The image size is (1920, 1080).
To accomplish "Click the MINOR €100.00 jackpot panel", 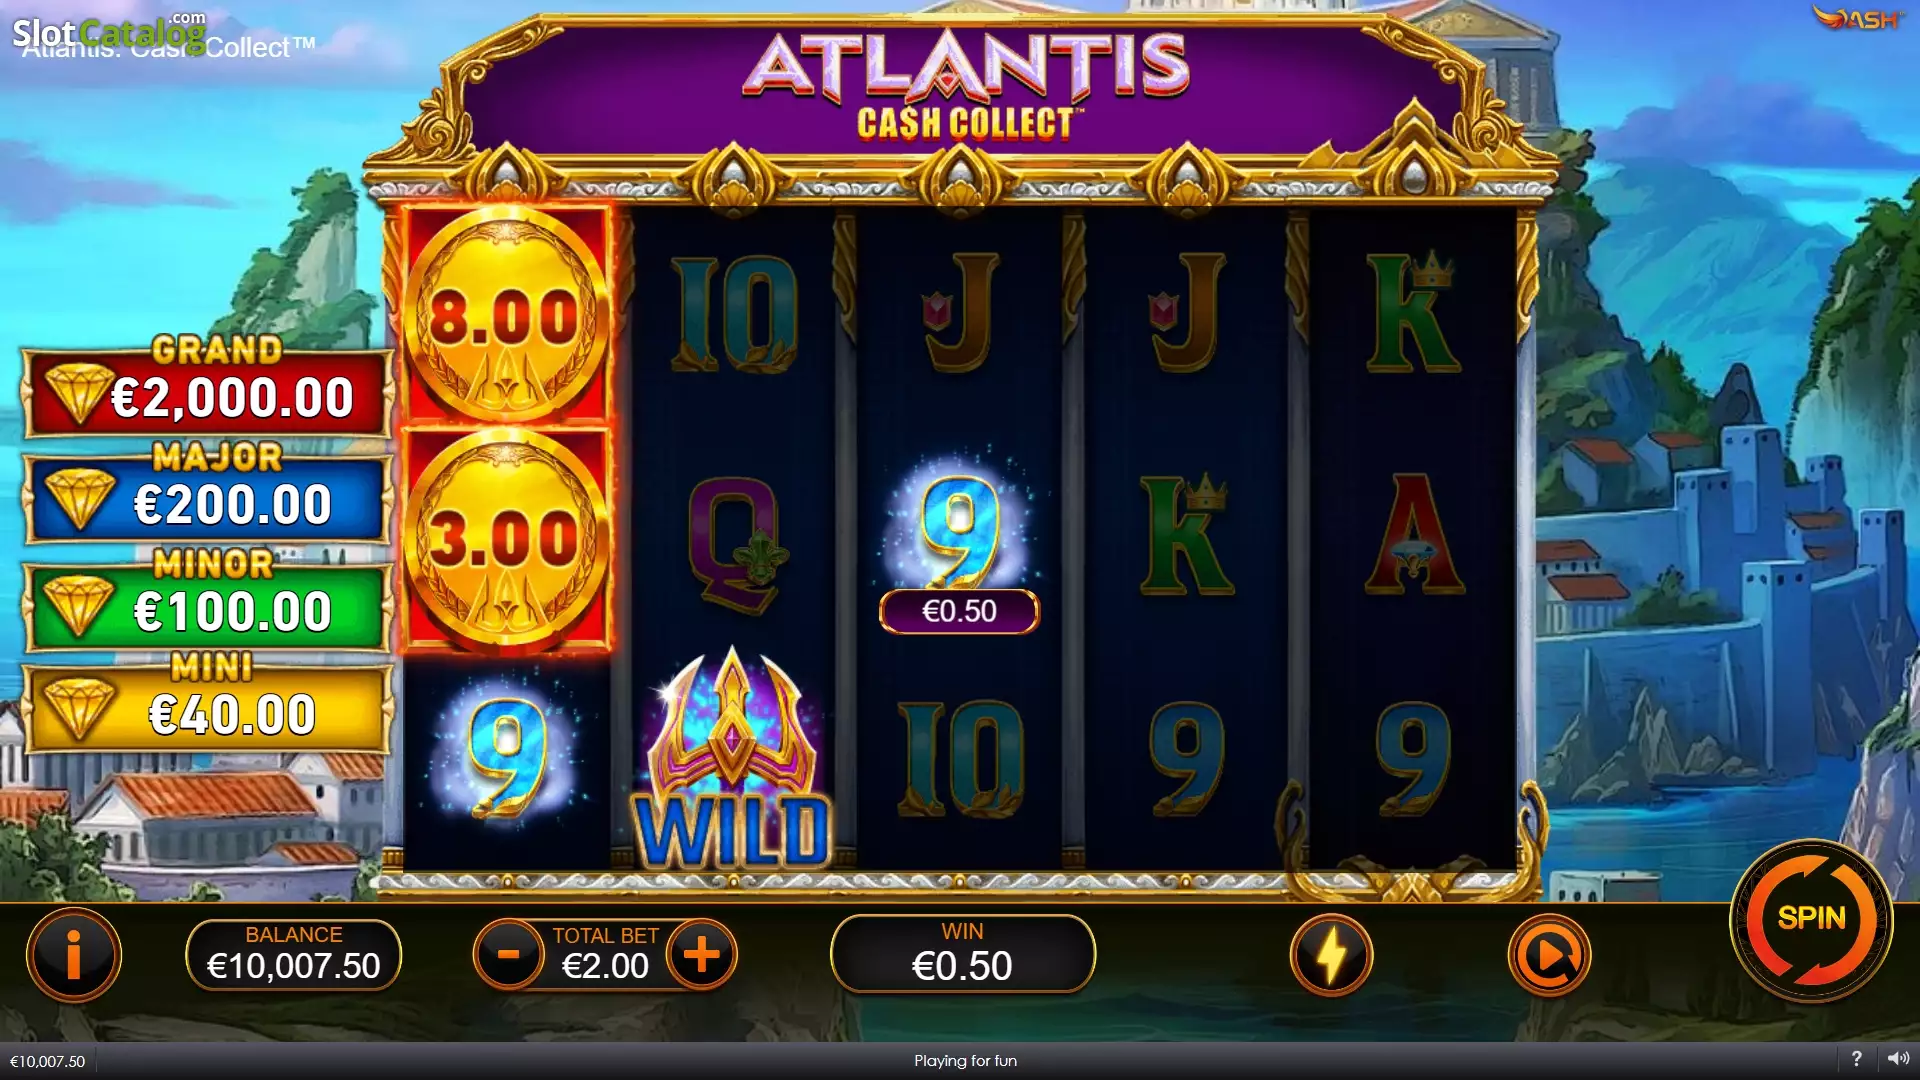I will pos(207,602).
